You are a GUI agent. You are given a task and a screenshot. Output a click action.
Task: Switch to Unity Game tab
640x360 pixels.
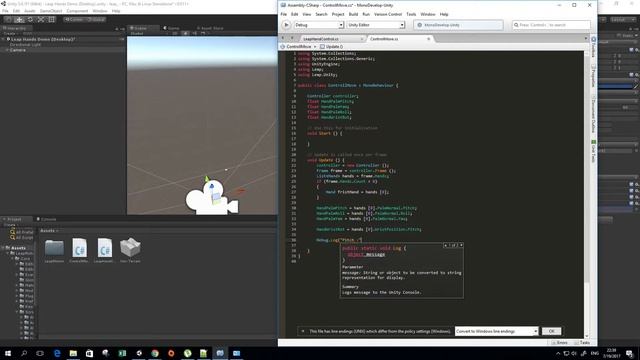pos(171,28)
